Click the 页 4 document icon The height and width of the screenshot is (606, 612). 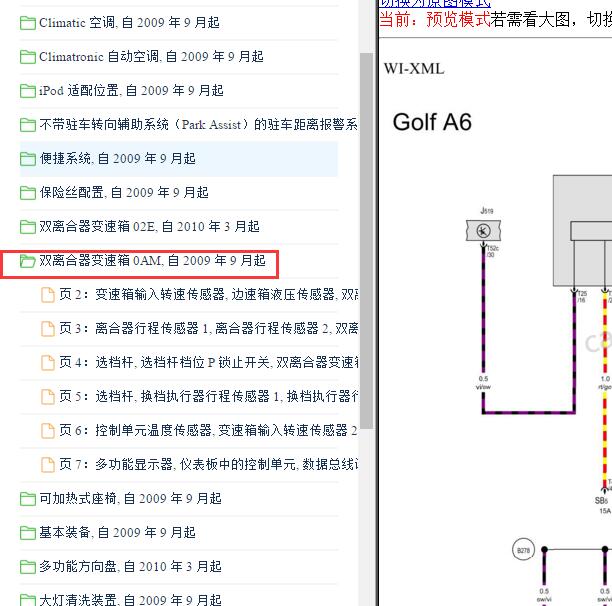pos(48,363)
